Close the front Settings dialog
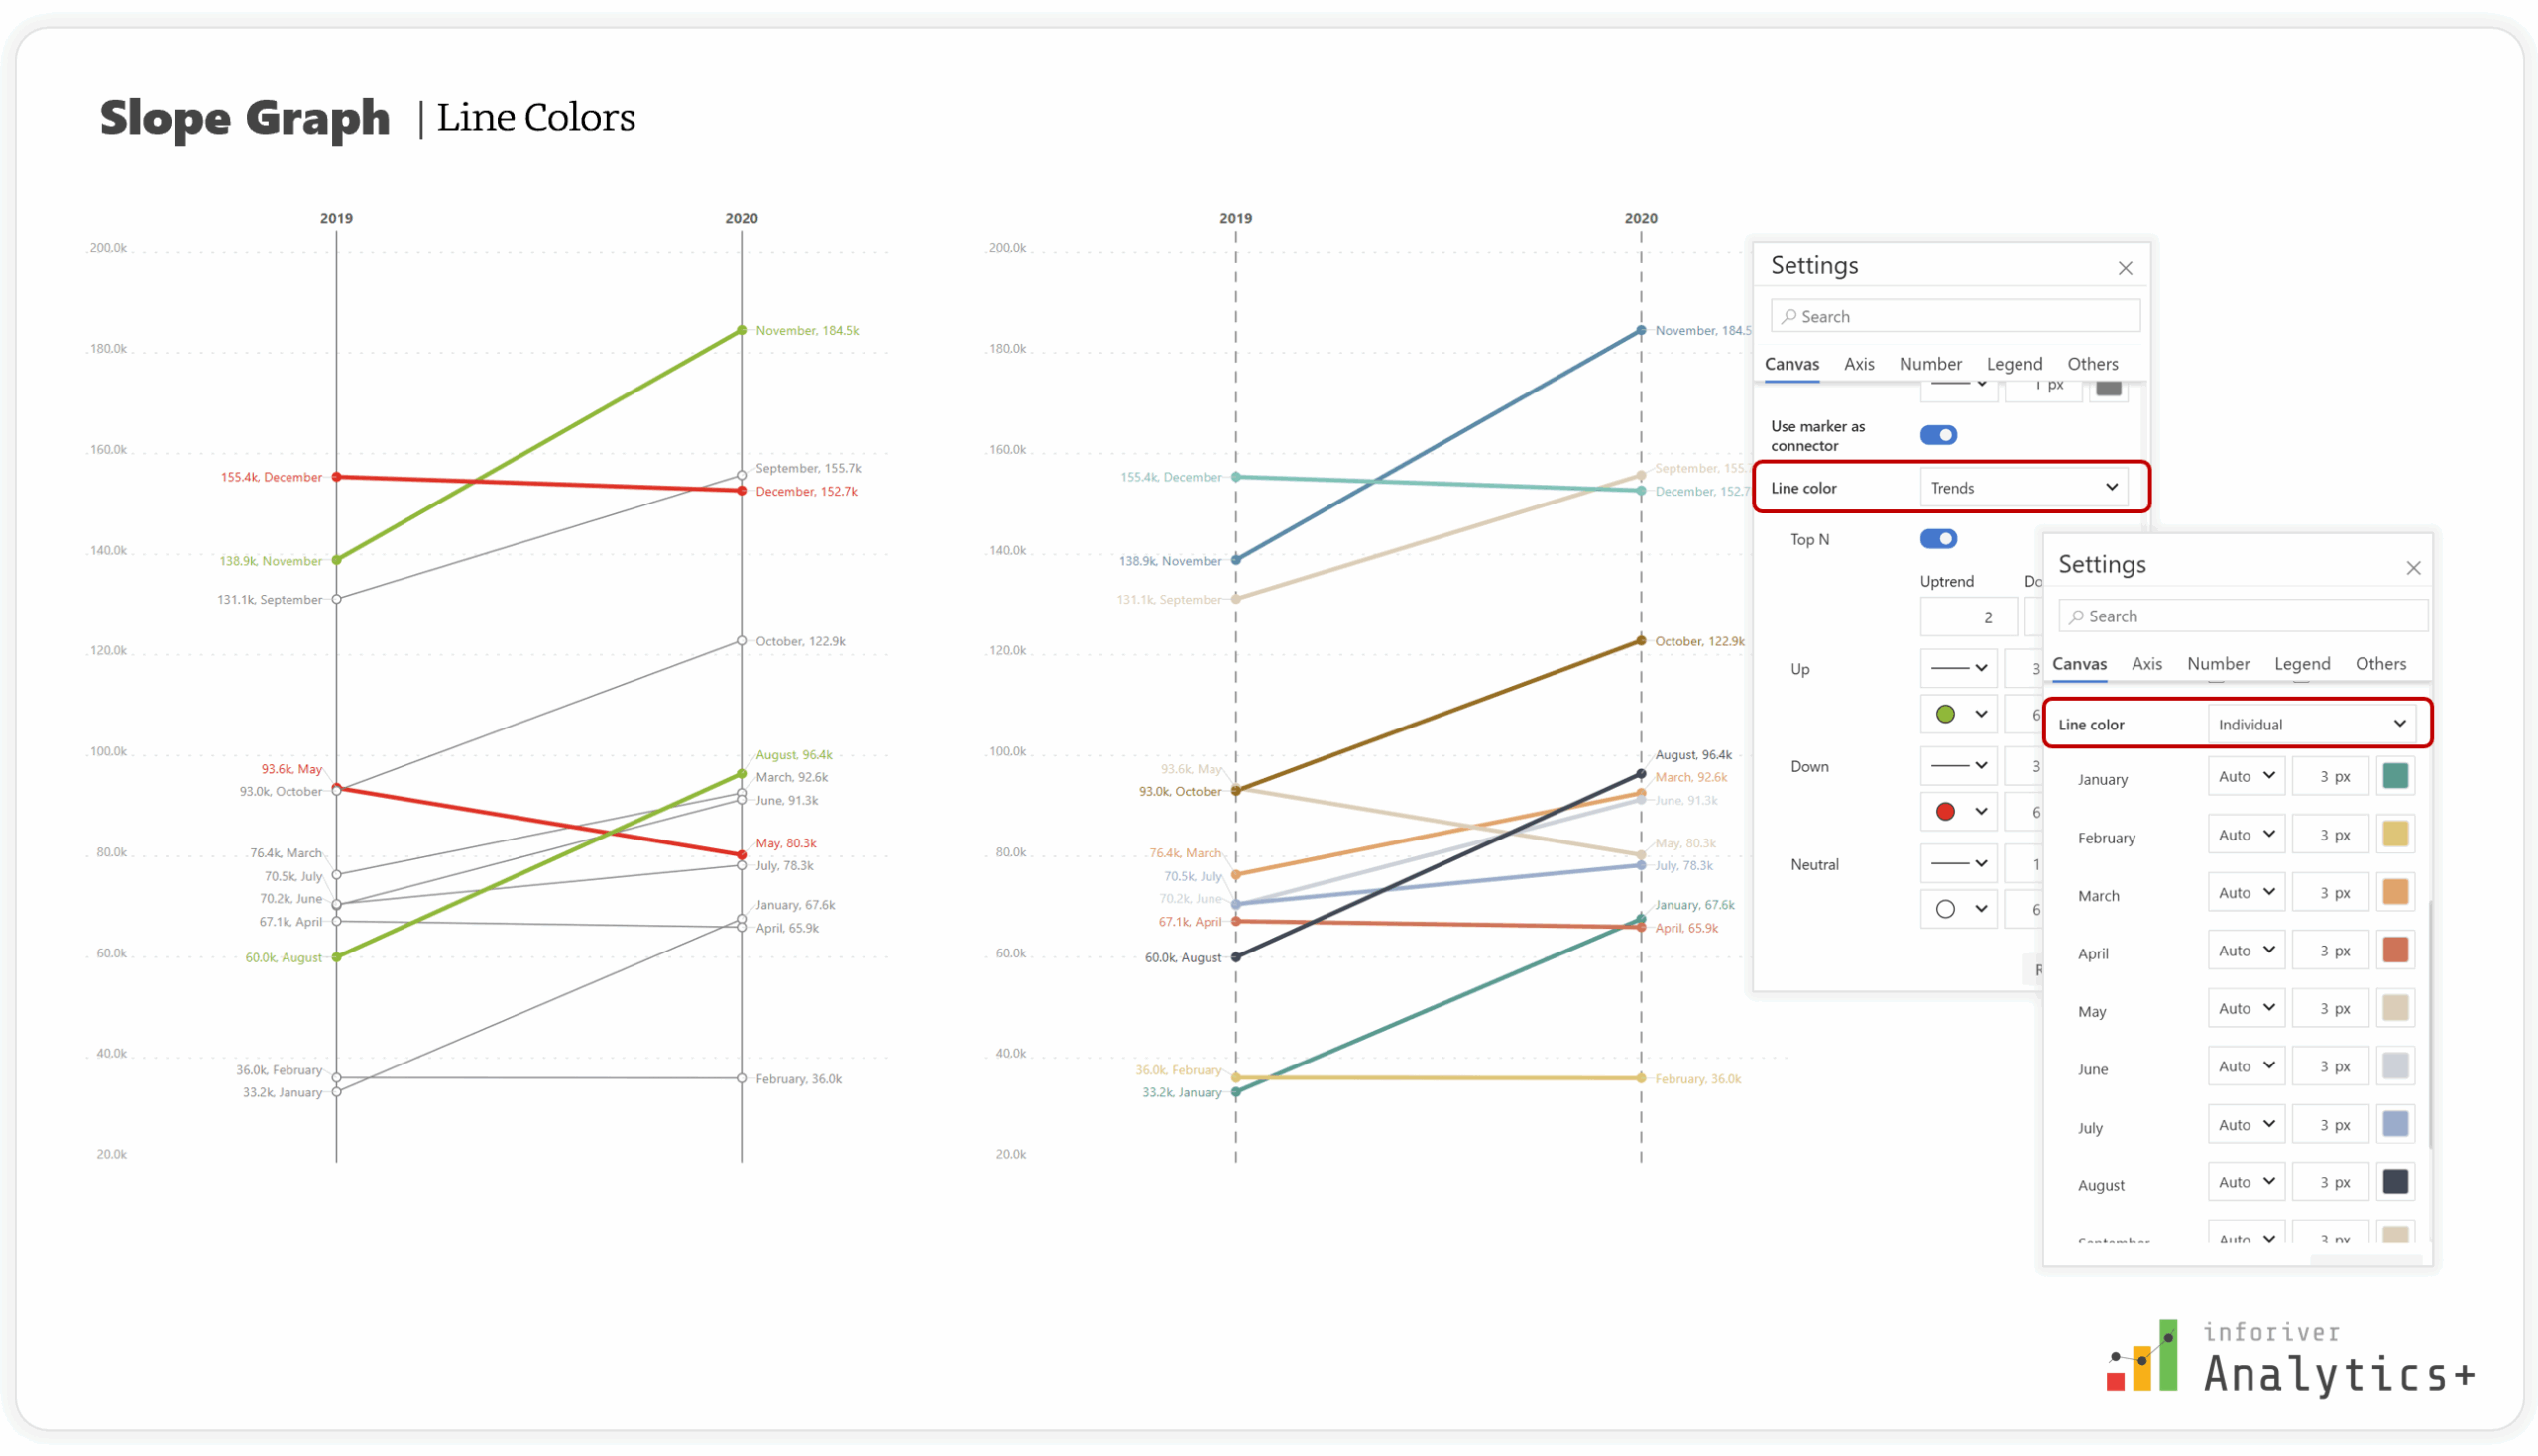This screenshot has height=1456, width=2538. pos(2414,567)
